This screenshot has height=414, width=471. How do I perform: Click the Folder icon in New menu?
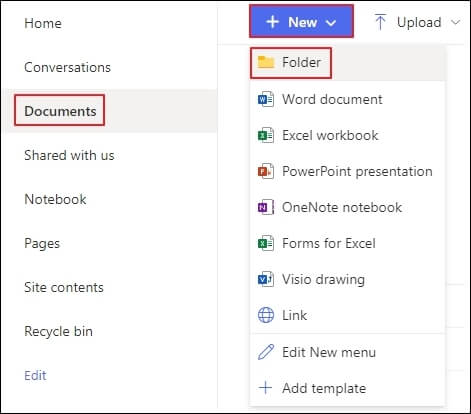coord(266,62)
